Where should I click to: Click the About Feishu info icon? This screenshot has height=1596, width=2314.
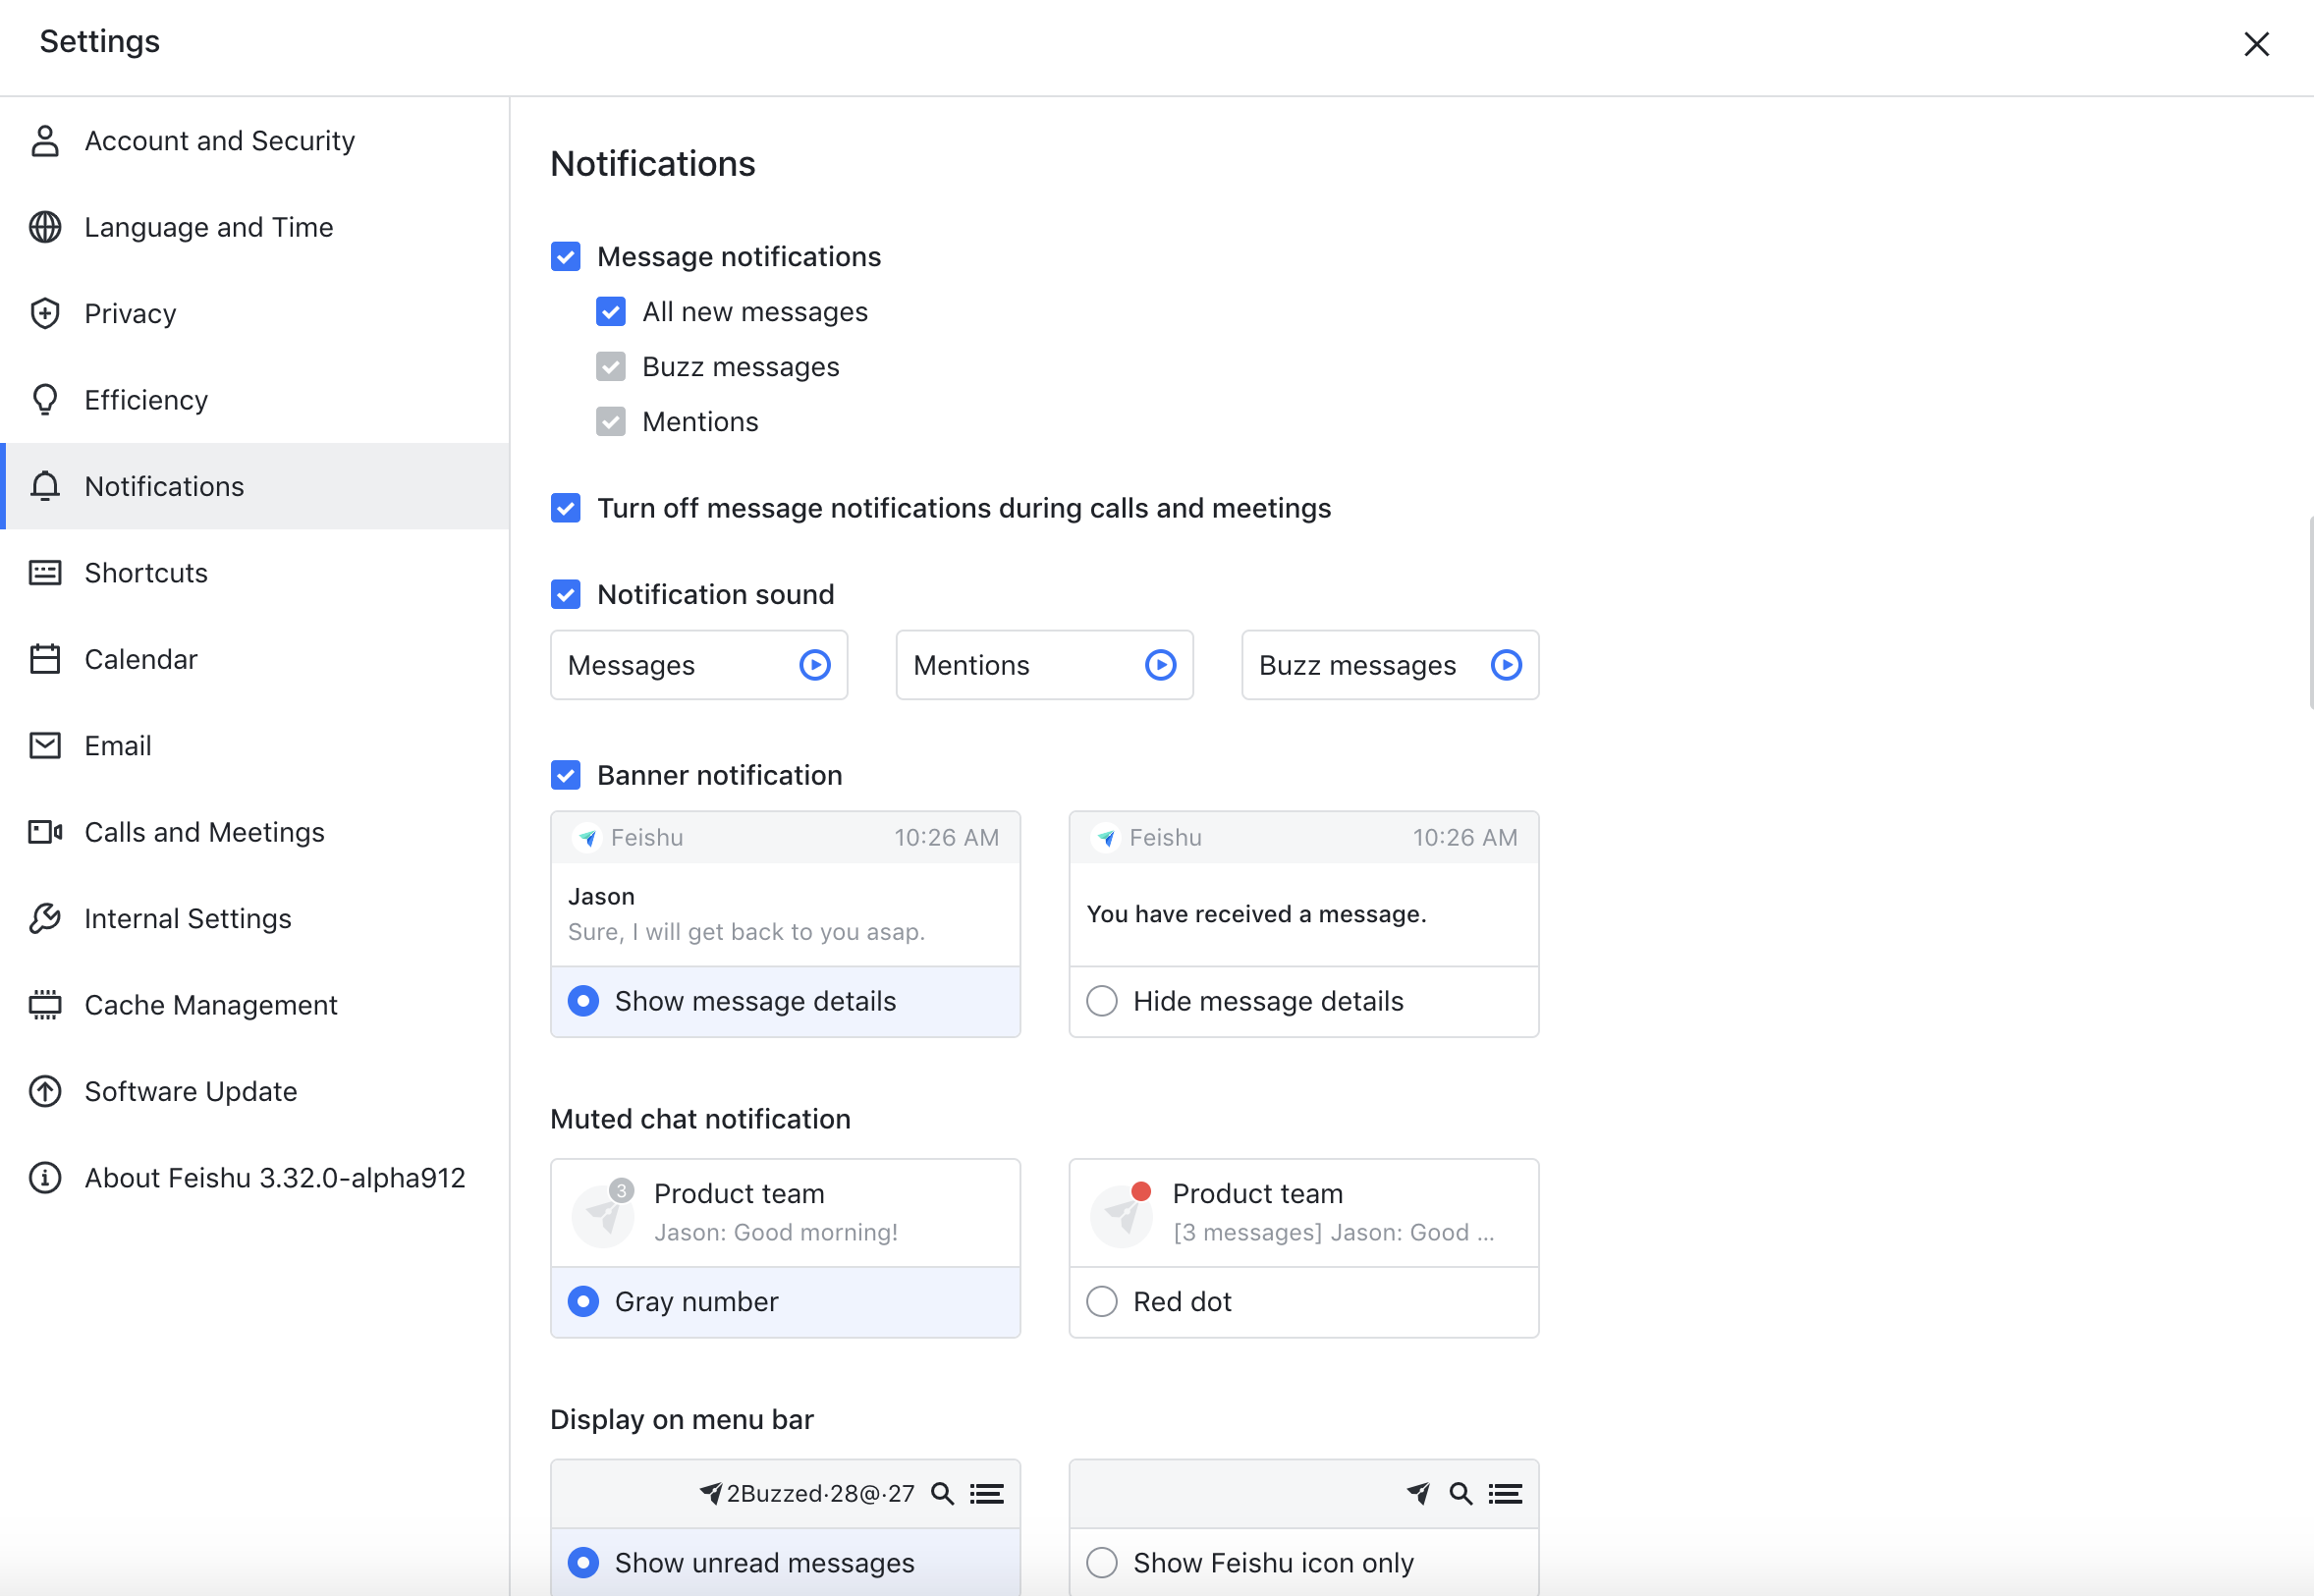45,1178
